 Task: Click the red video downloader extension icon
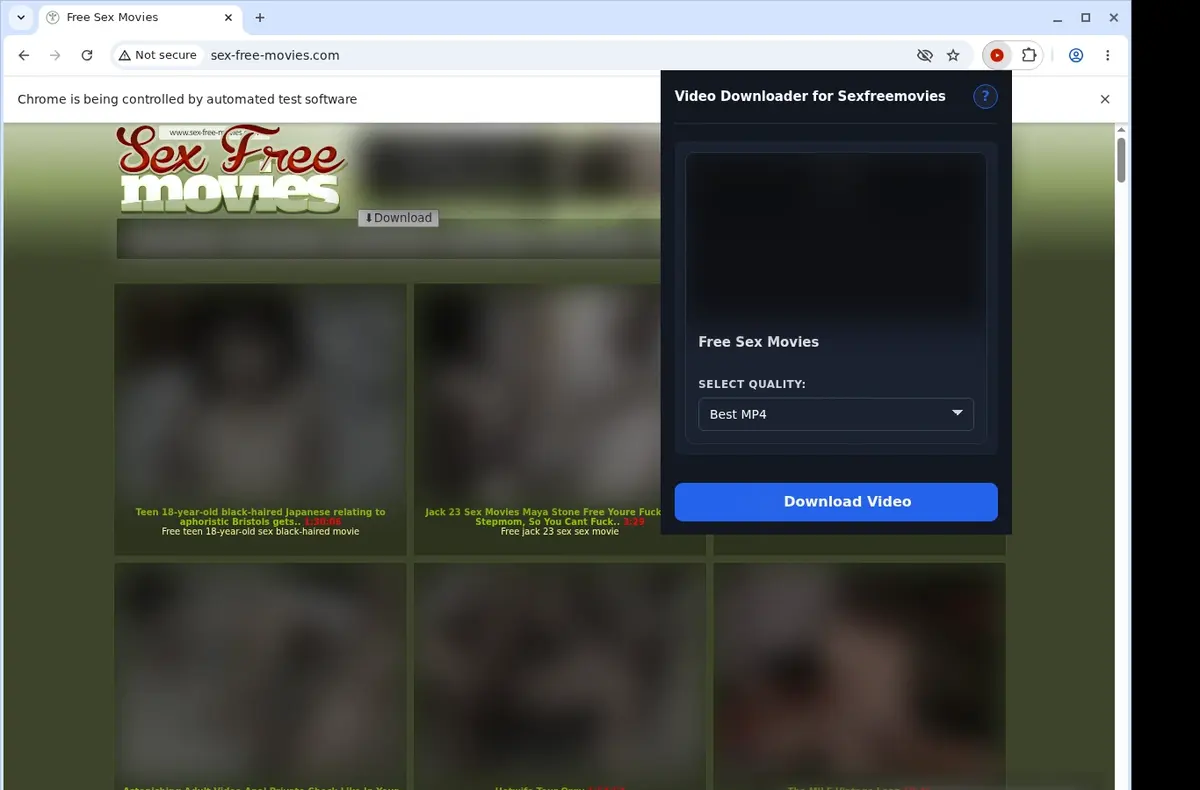tap(997, 55)
